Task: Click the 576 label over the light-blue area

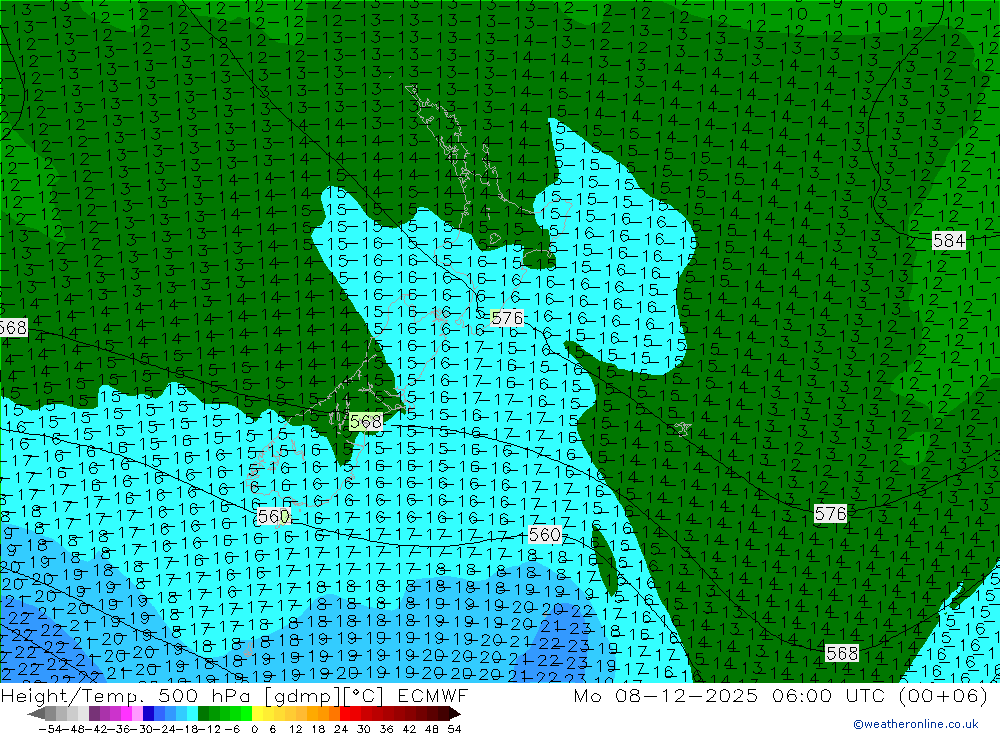Action: pos(507,318)
